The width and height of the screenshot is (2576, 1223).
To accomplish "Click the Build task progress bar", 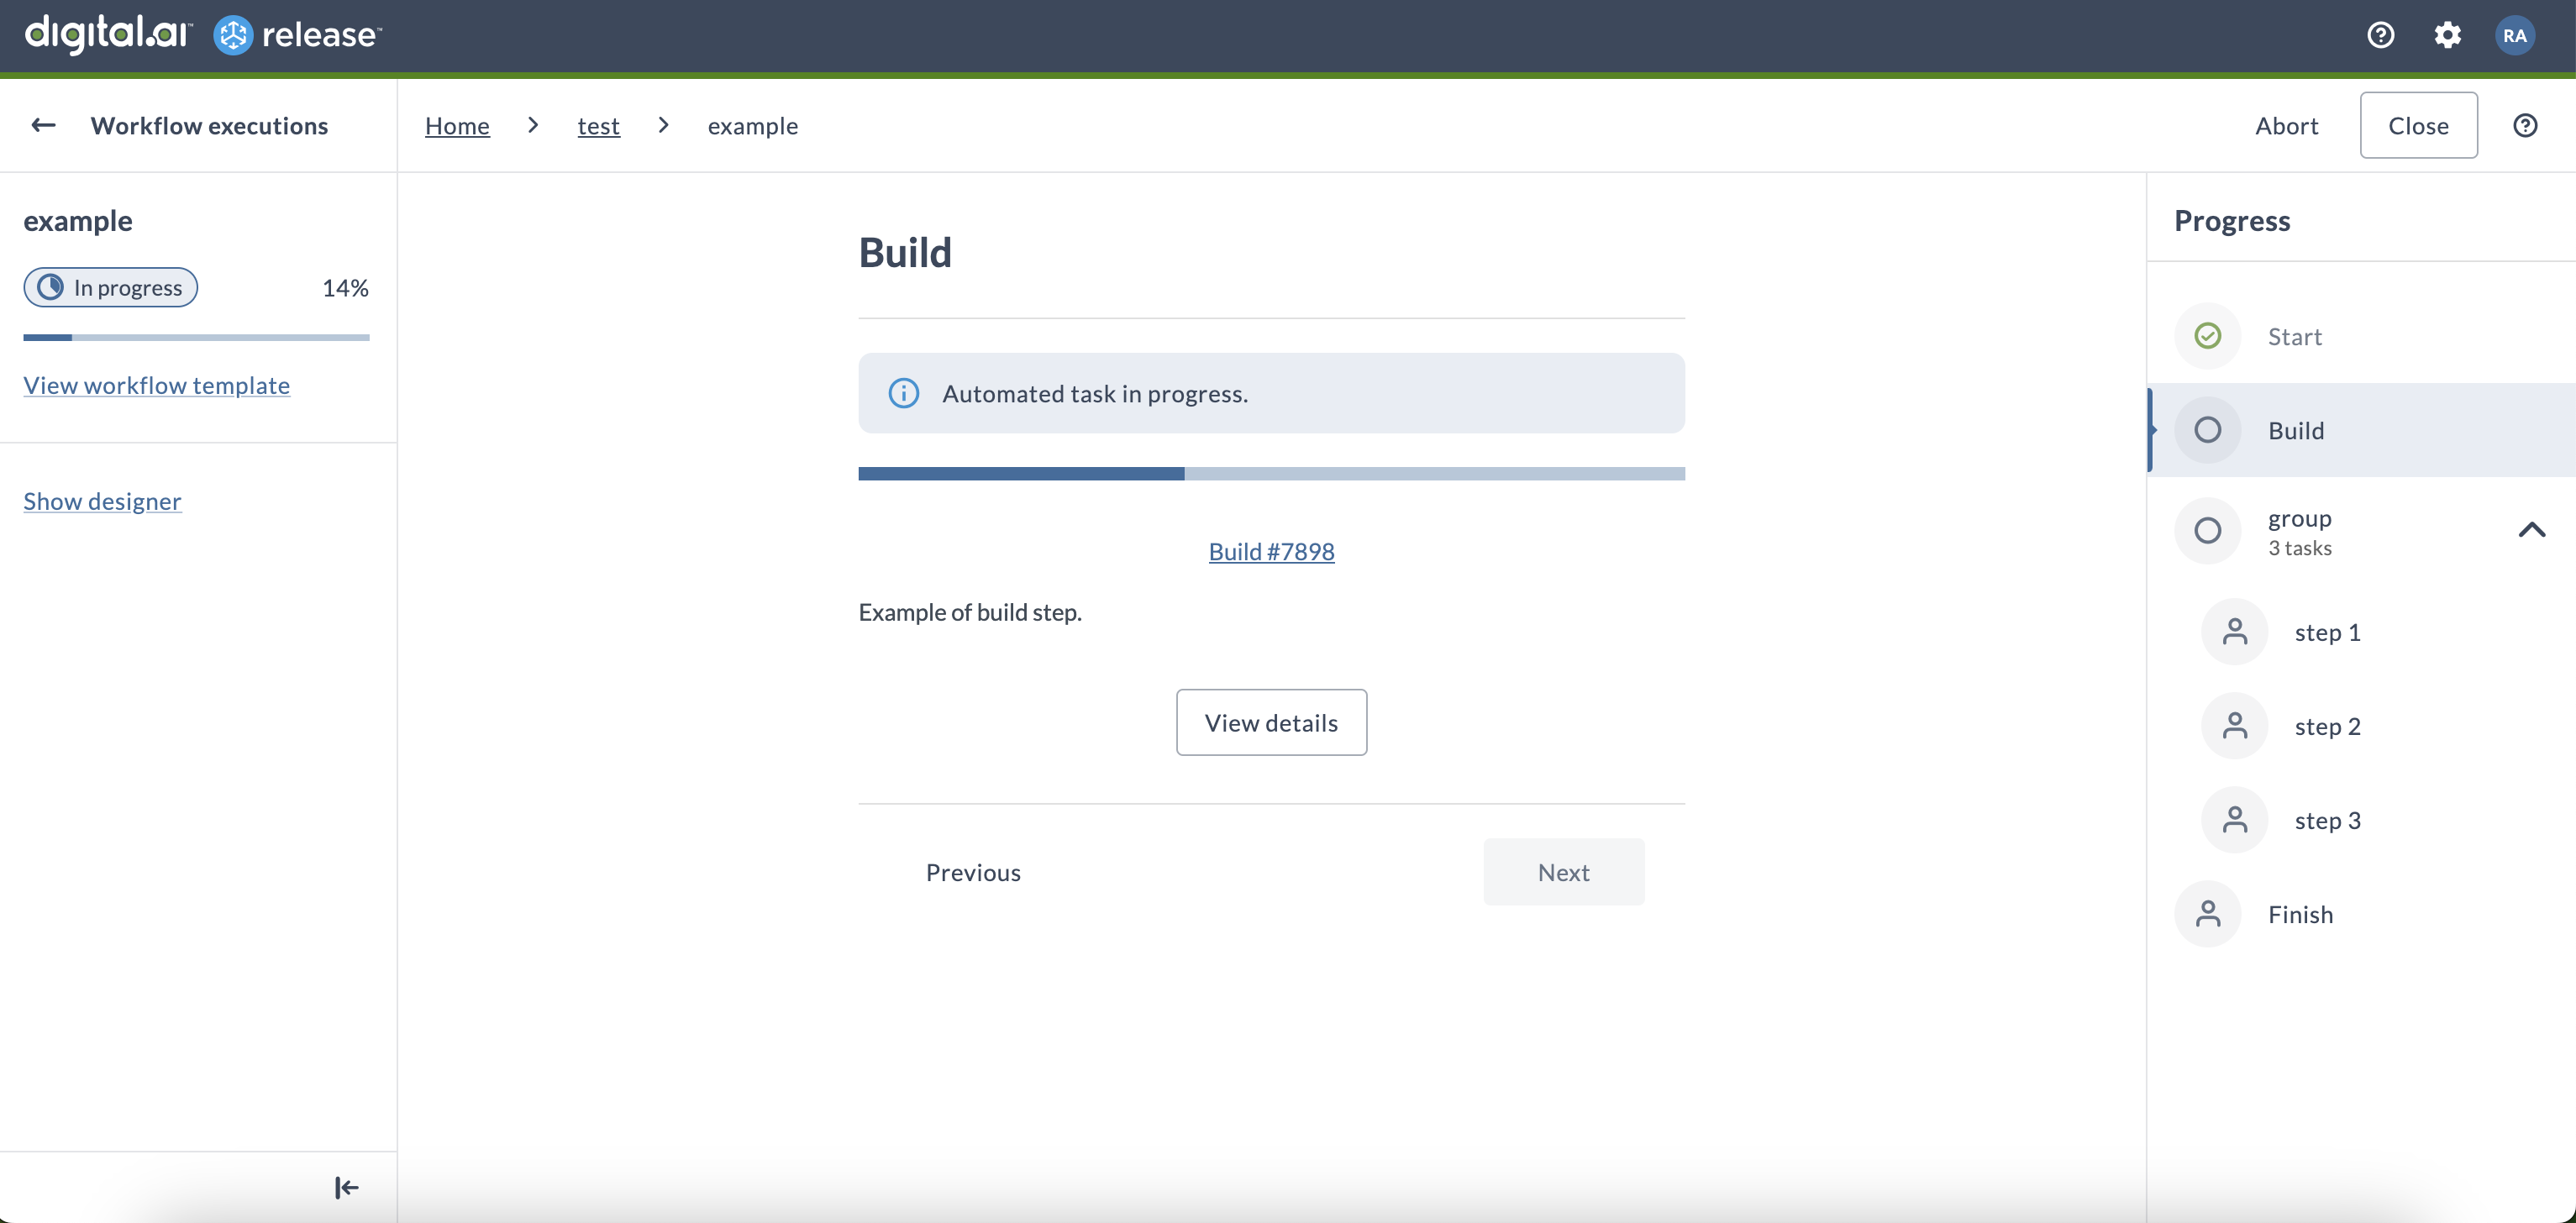I will coord(1271,473).
